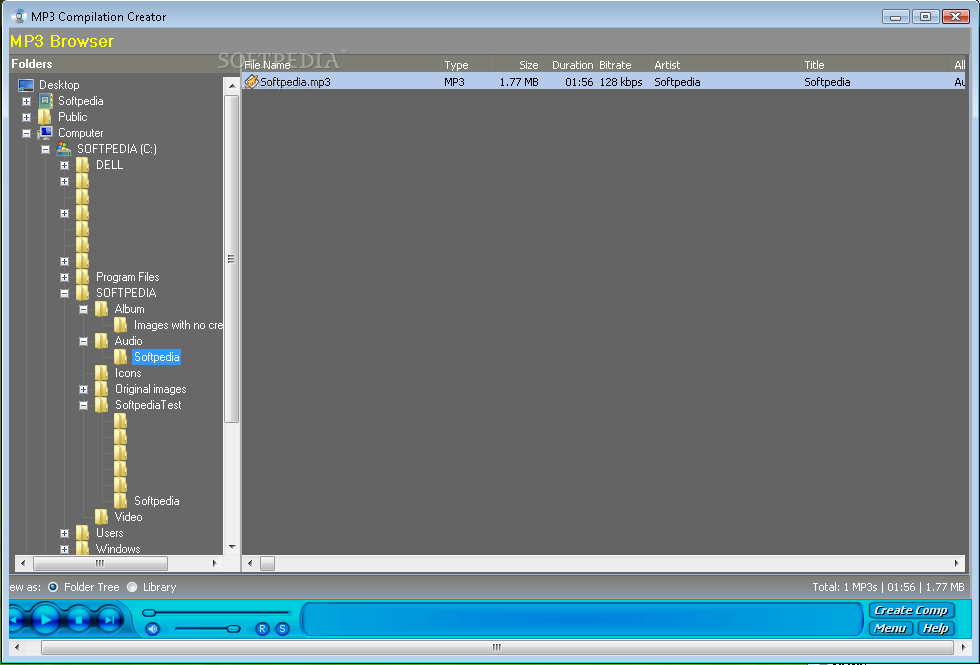Sort by the Title column header
The height and width of the screenshot is (665, 980).
[876, 65]
